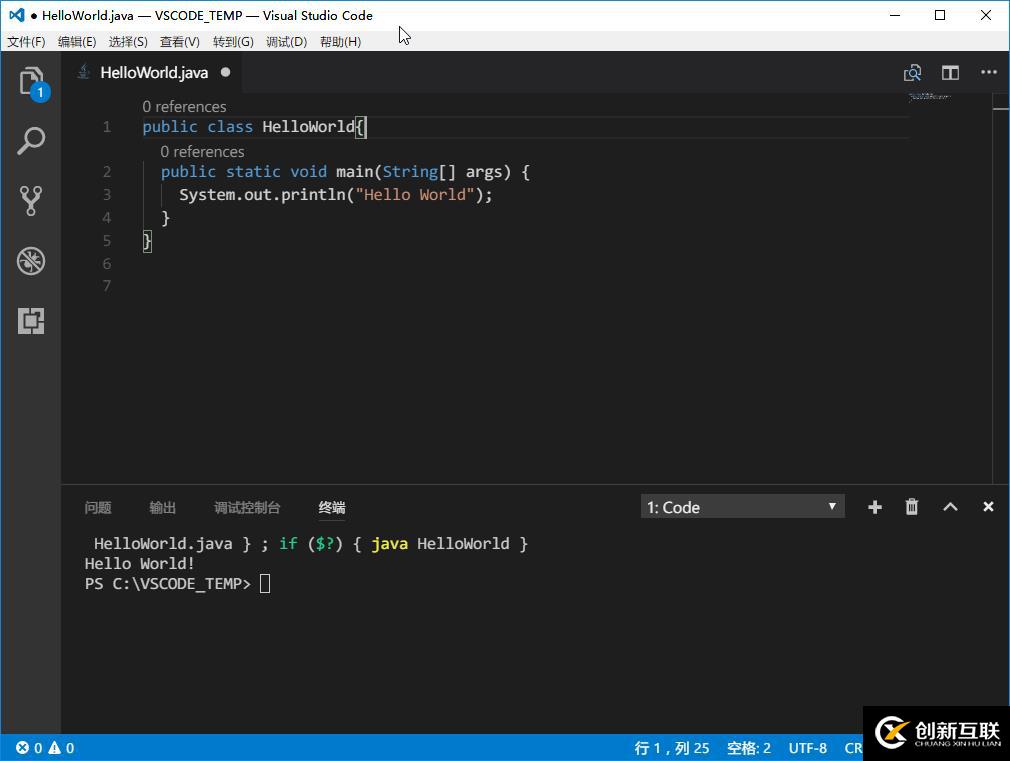Create a new terminal with plus icon
1010x761 pixels.
(x=875, y=507)
